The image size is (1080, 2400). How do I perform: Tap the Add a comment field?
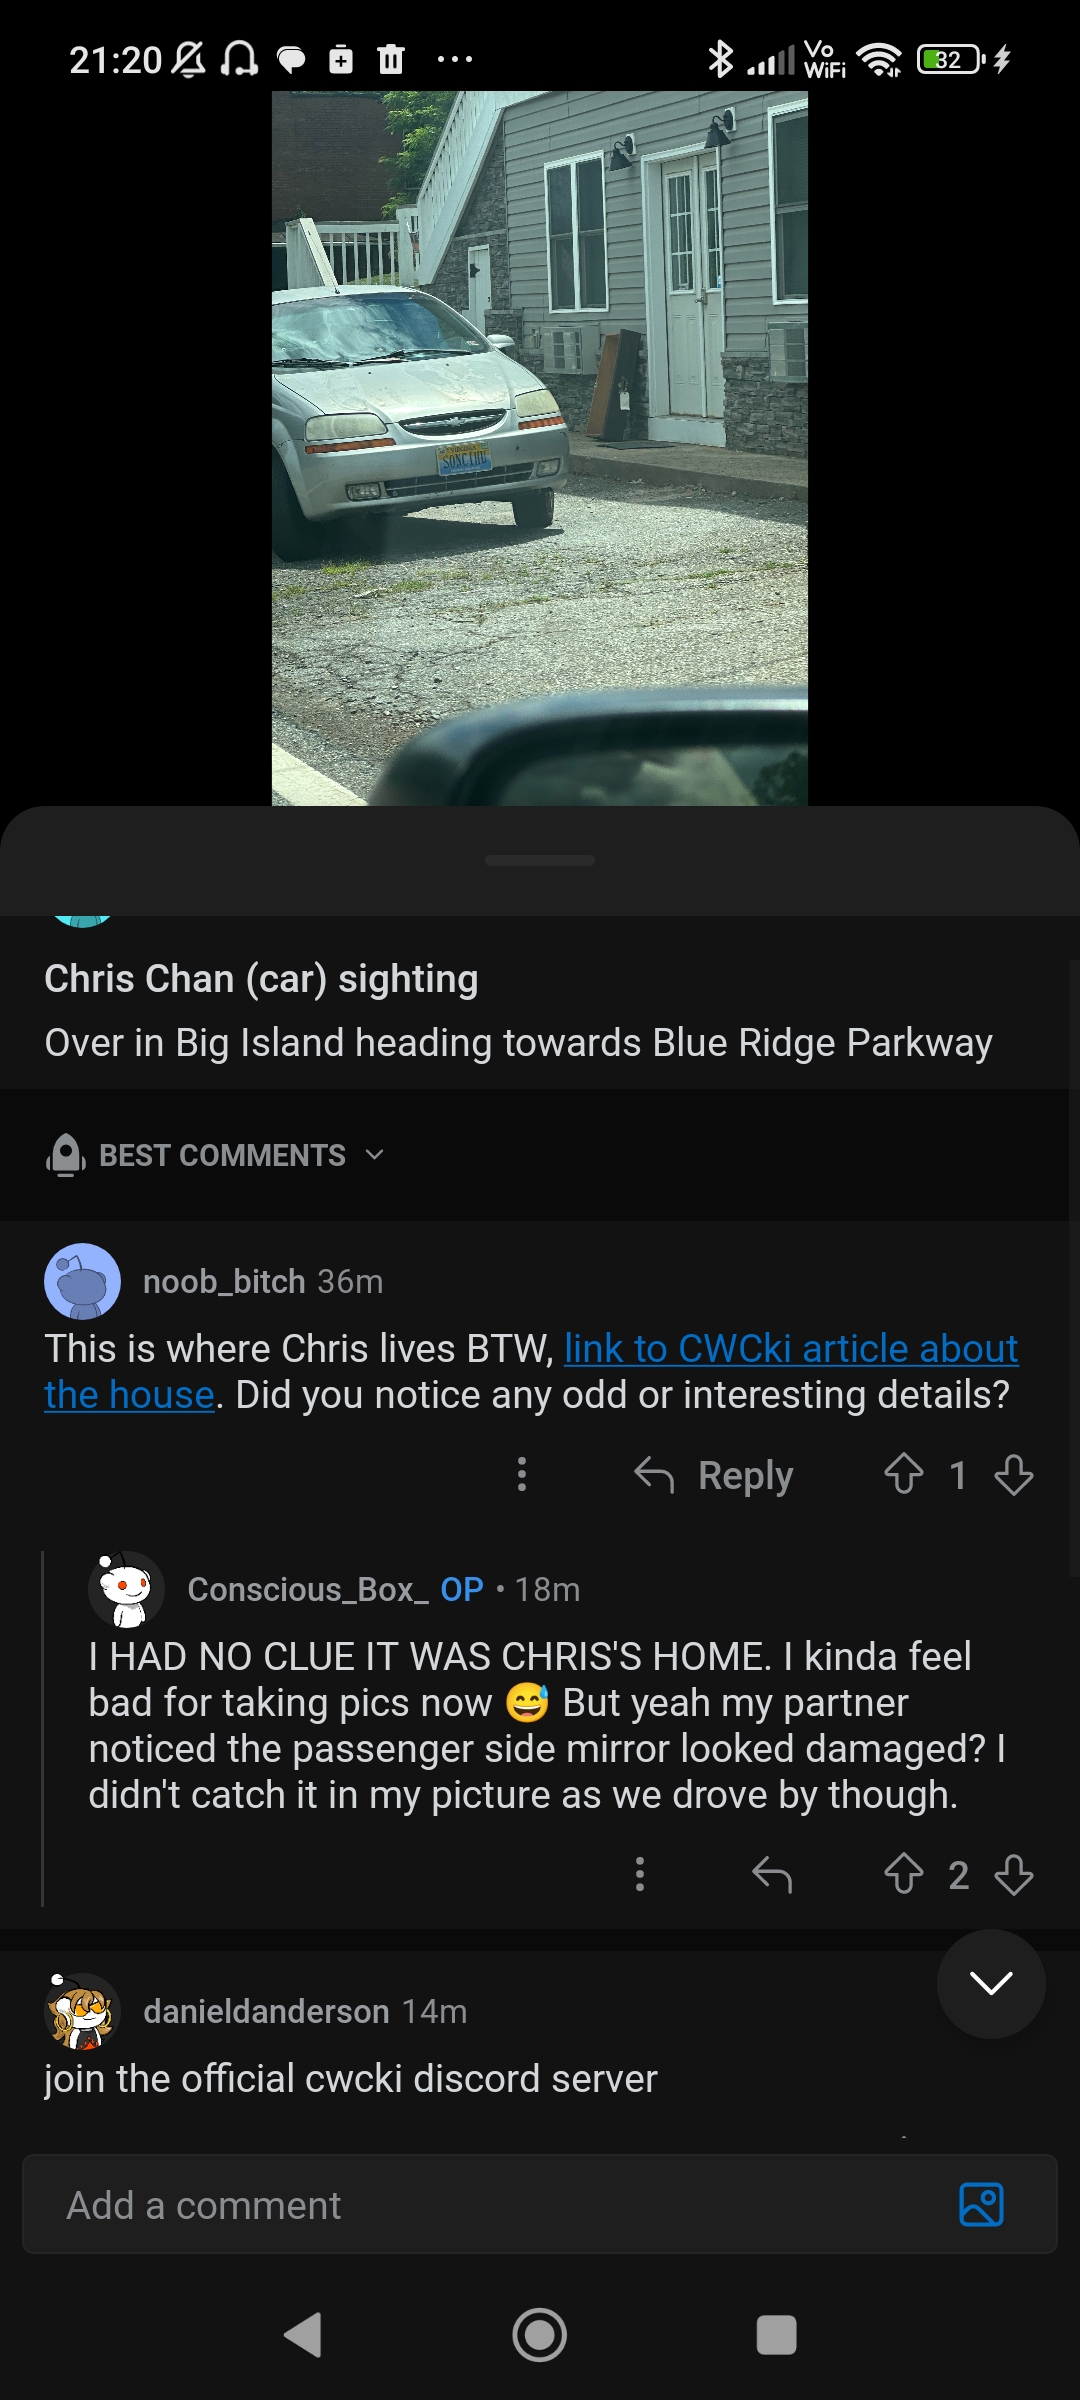pyautogui.click(x=540, y=2204)
